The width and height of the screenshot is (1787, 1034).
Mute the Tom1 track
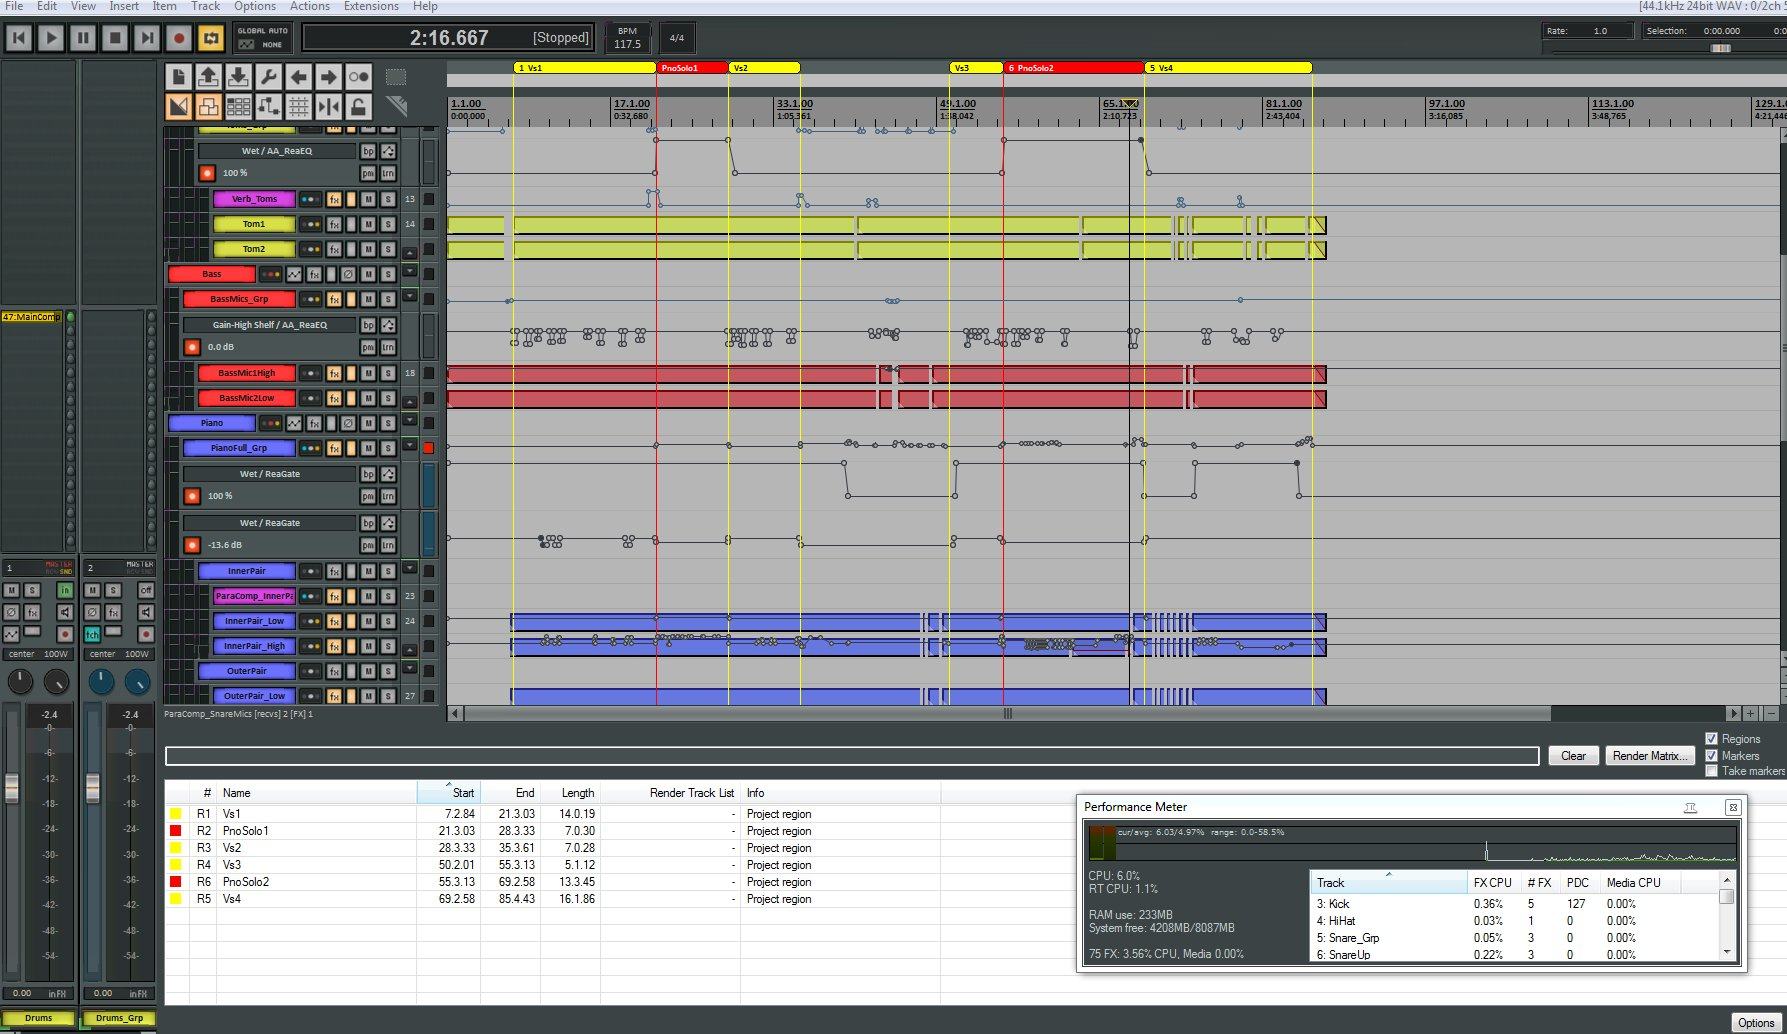coord(368,224)
